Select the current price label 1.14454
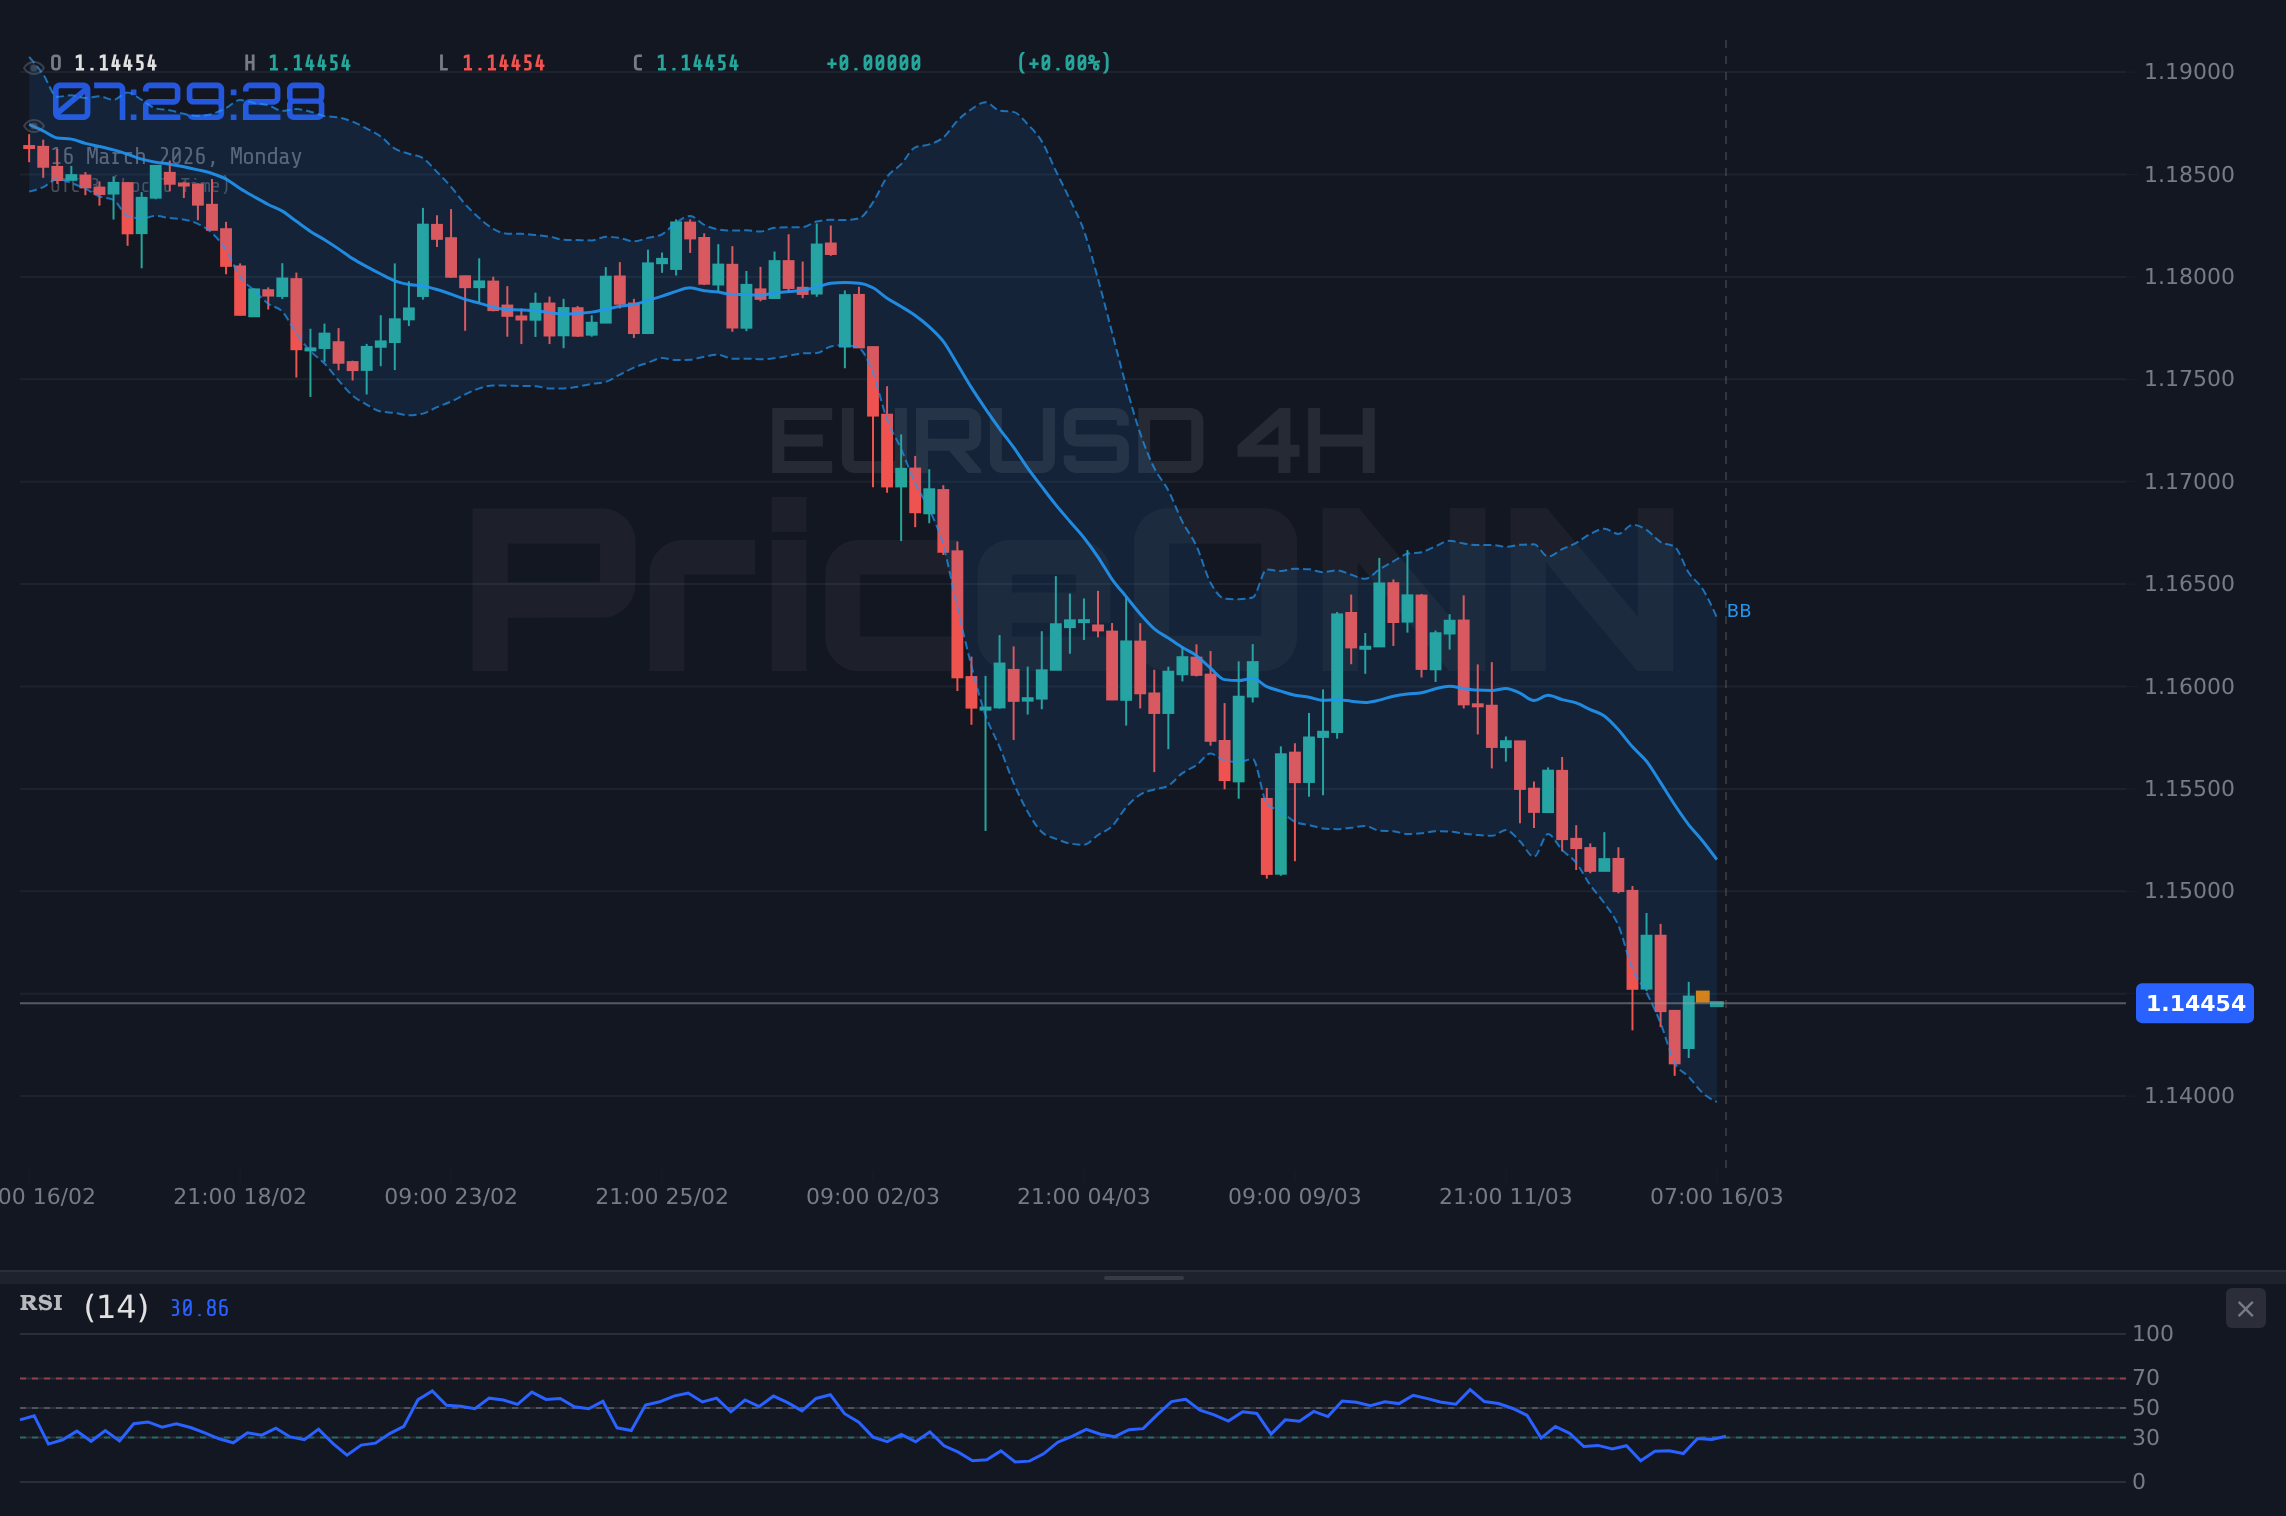The width and height of the screenshot is (2286, 1516). [2195, 1004]
